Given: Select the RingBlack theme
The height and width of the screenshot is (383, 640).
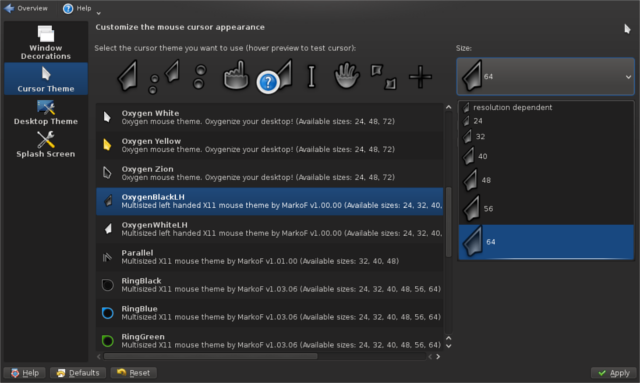Looking at the screenshot, I should 269,285.
